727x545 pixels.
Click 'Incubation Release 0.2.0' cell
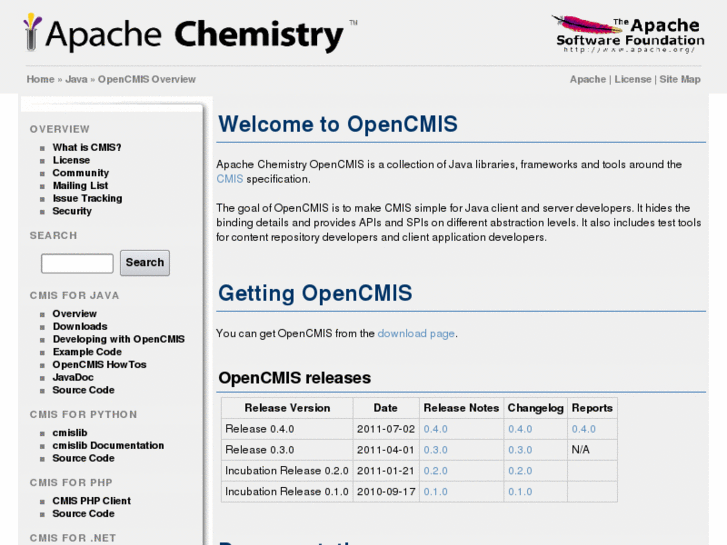click(x=287, y=471)
